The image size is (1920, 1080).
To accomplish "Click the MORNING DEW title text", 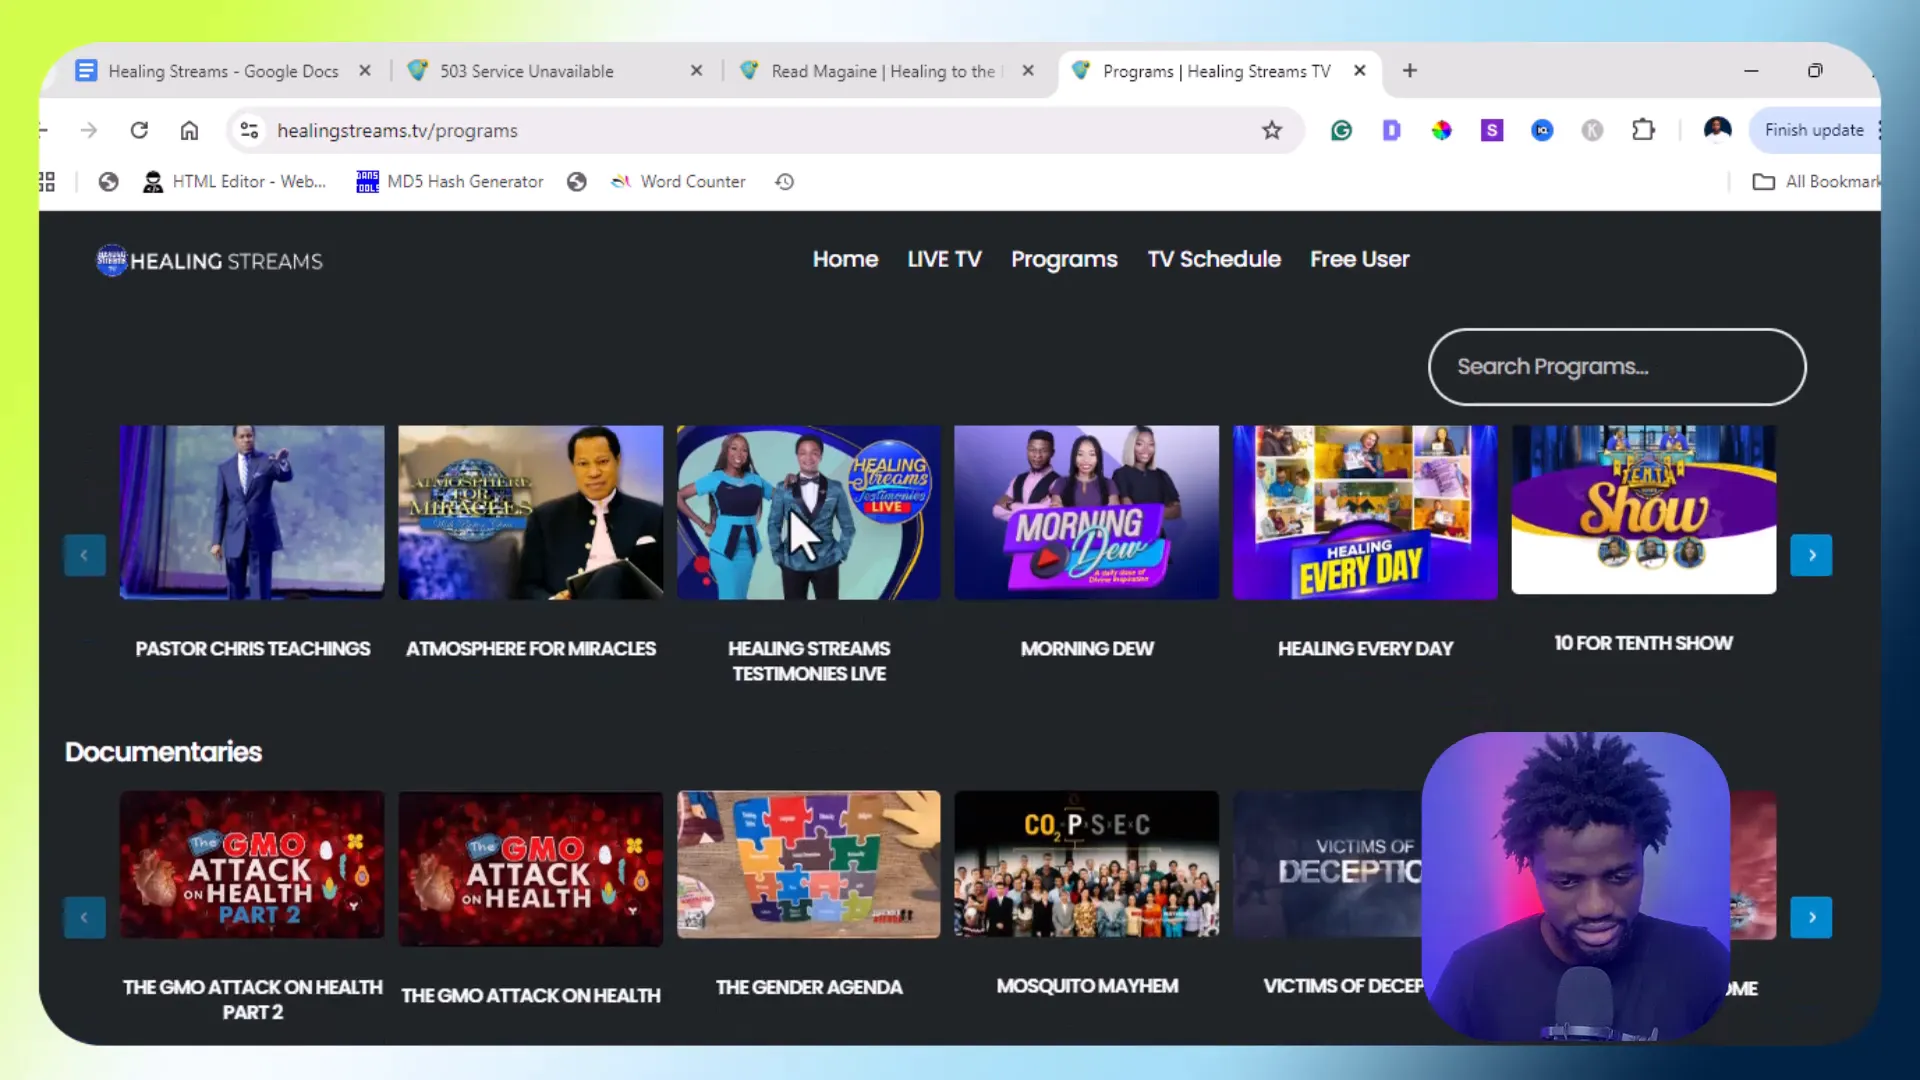I will click(x=1087, y=649).
